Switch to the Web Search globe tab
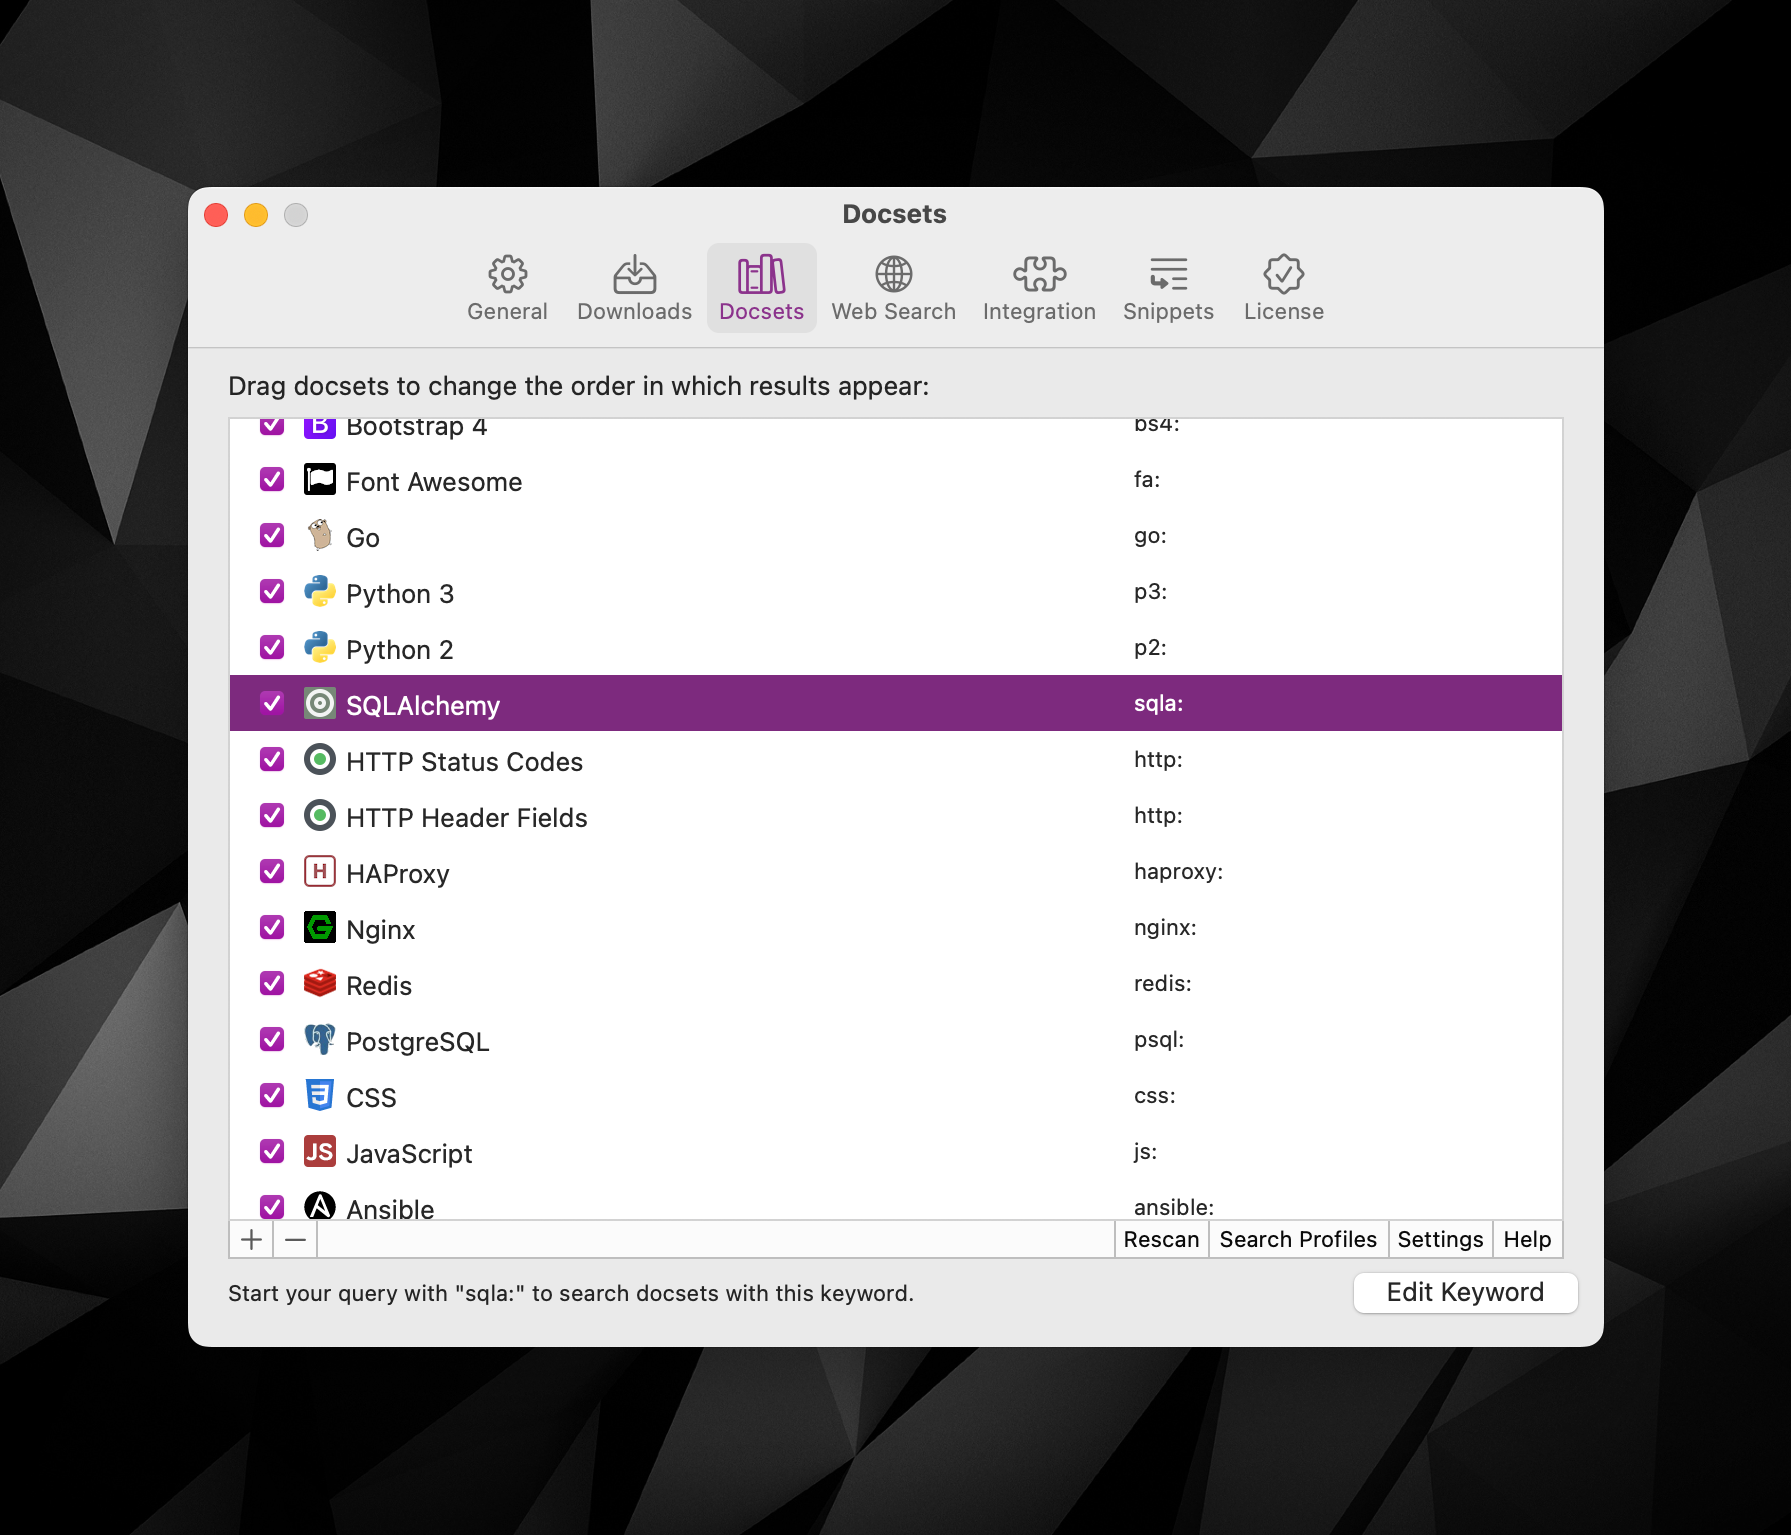 [x=893, y=274]
